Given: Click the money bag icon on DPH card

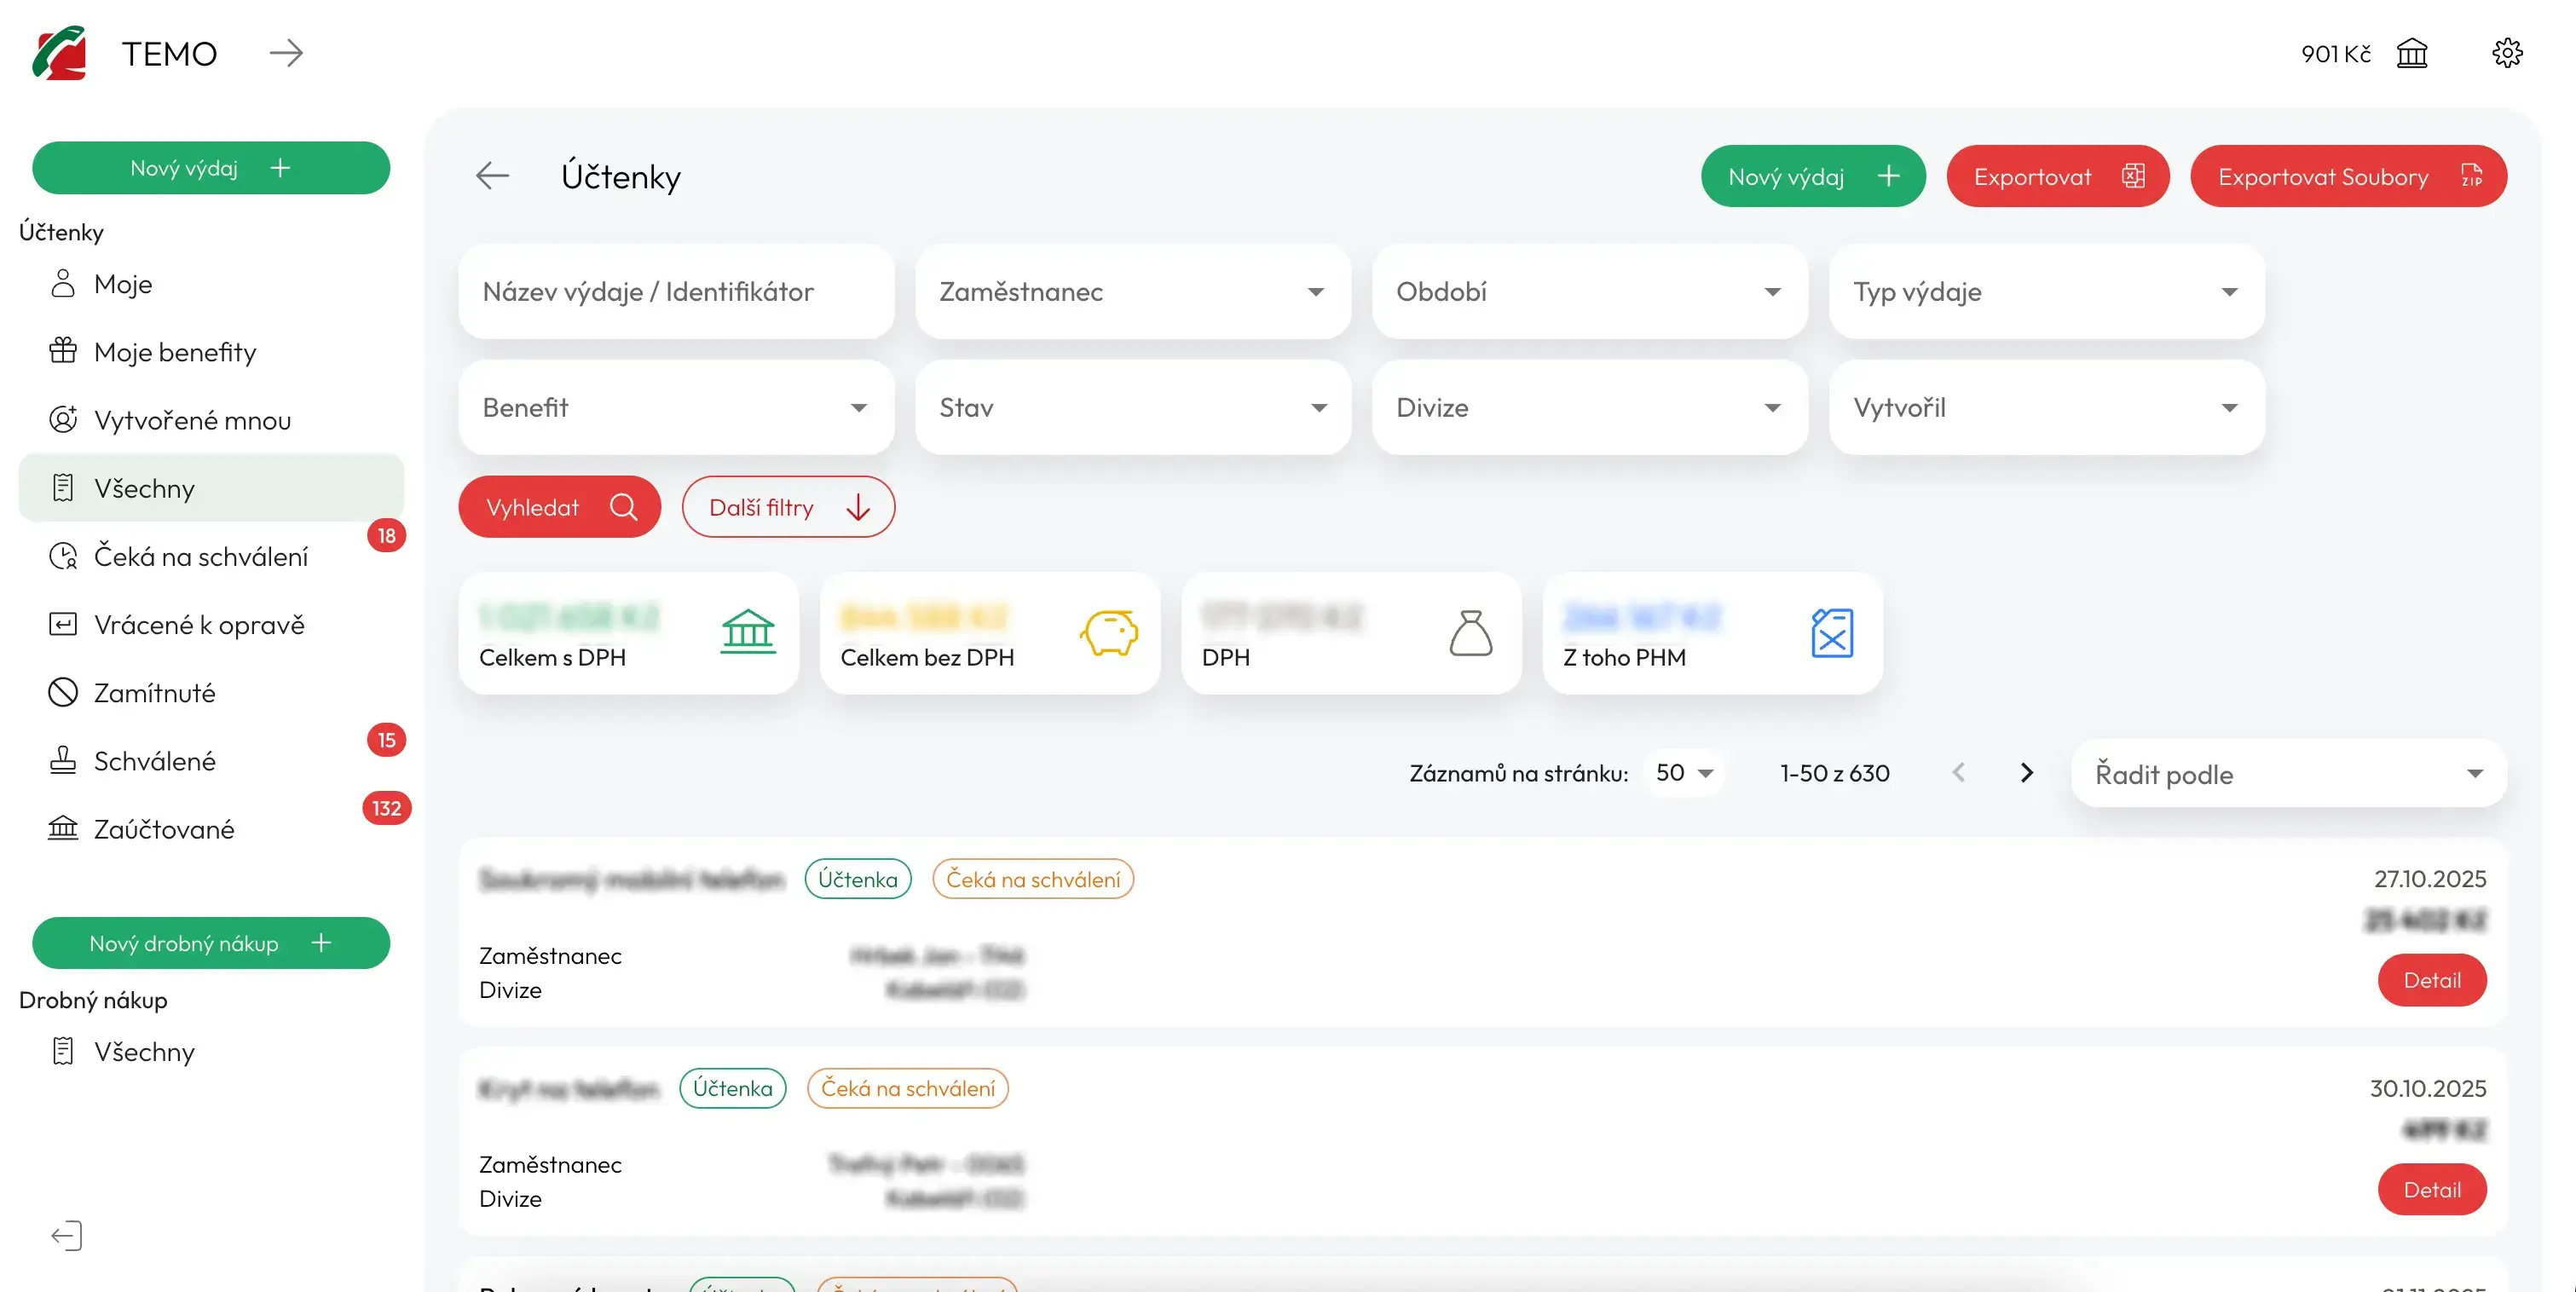Looking at the screenshot, I should (1470, 633).
